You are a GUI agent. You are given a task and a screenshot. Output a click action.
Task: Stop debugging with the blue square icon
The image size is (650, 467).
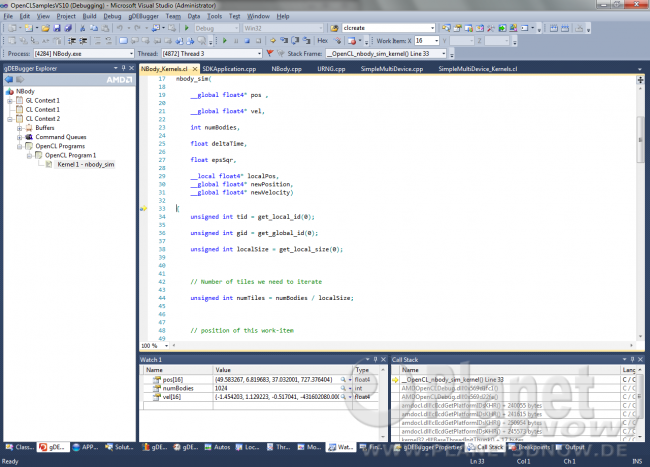coord(247,41)
